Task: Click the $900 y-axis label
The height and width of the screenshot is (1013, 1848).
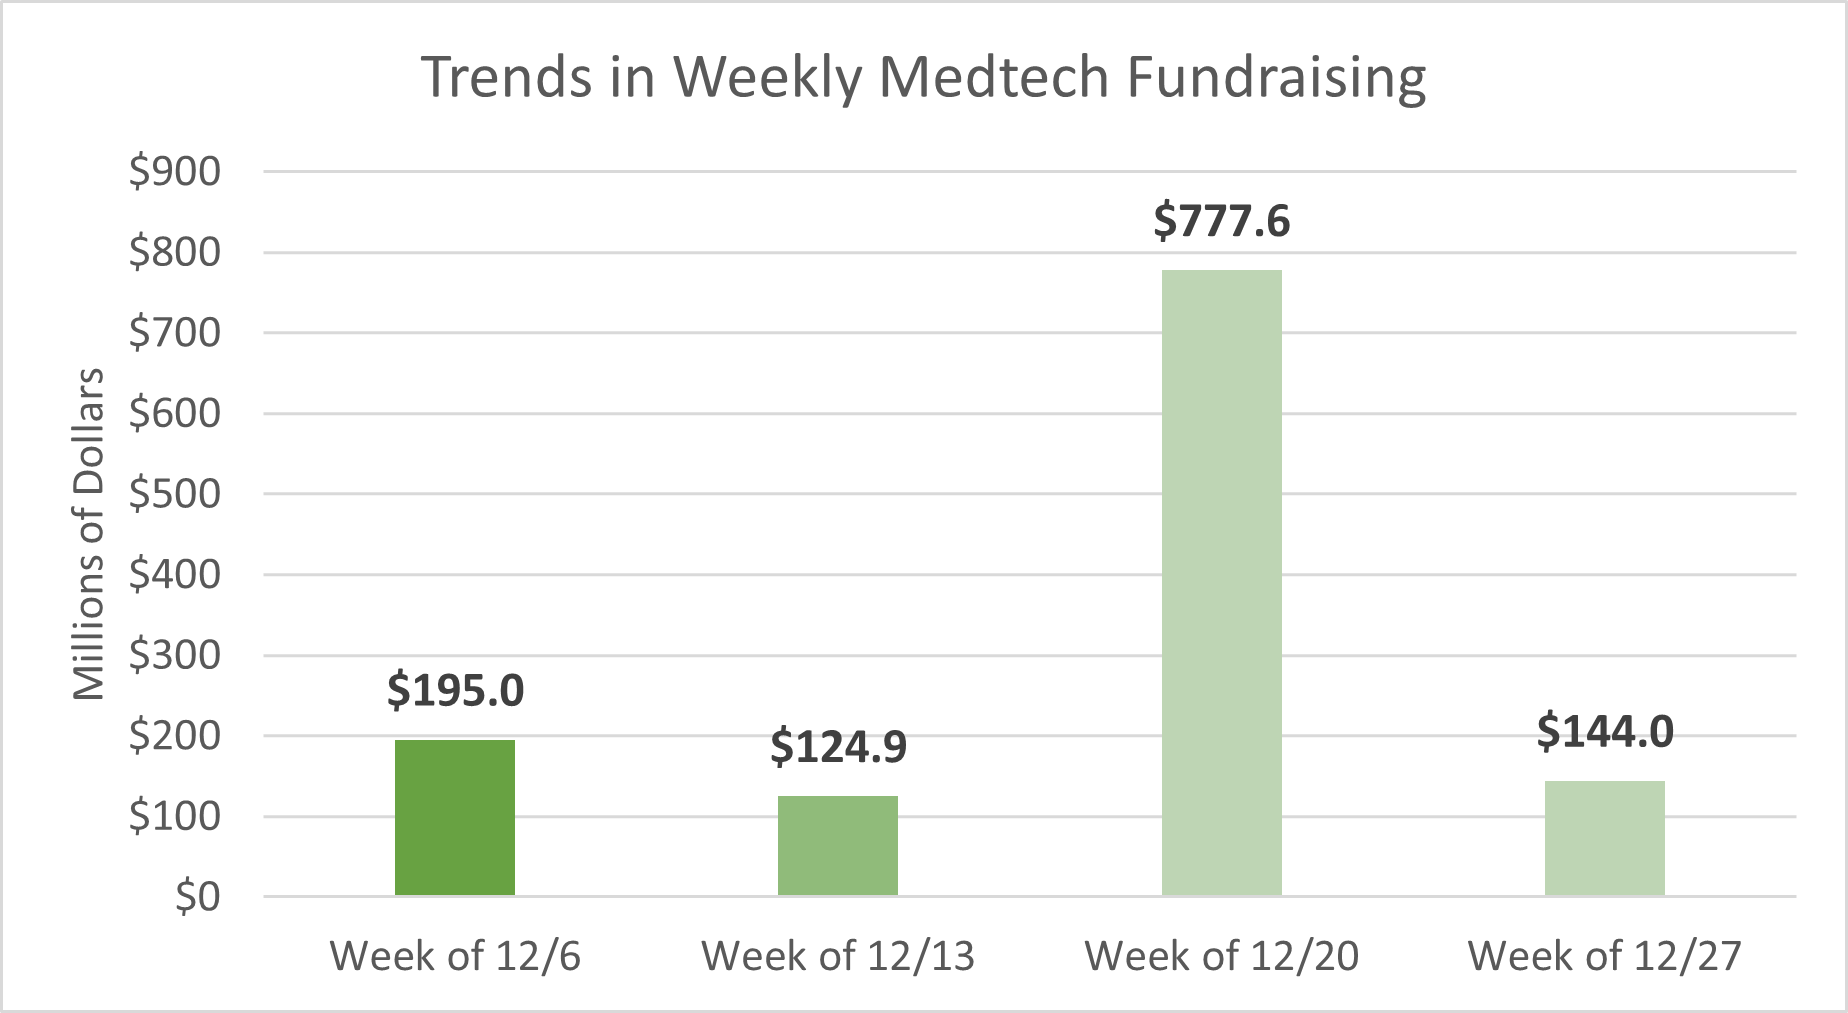Action: coord(175,172)
